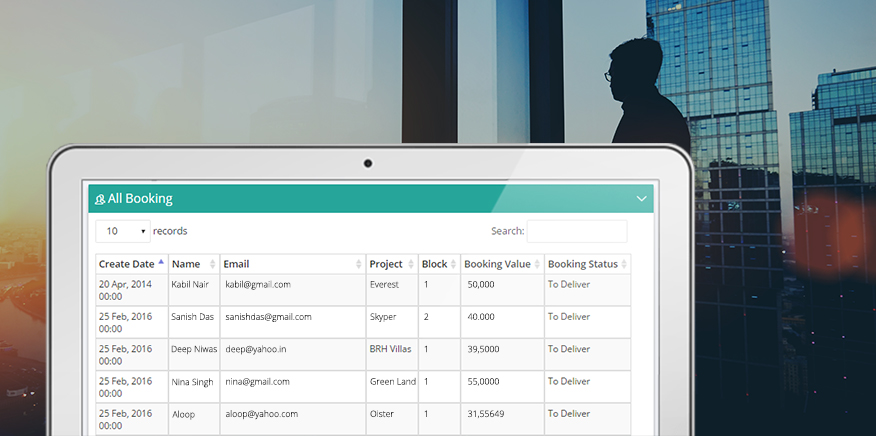Sort by Create Date column
Screen dimensions: 876x436
[132, 264]
